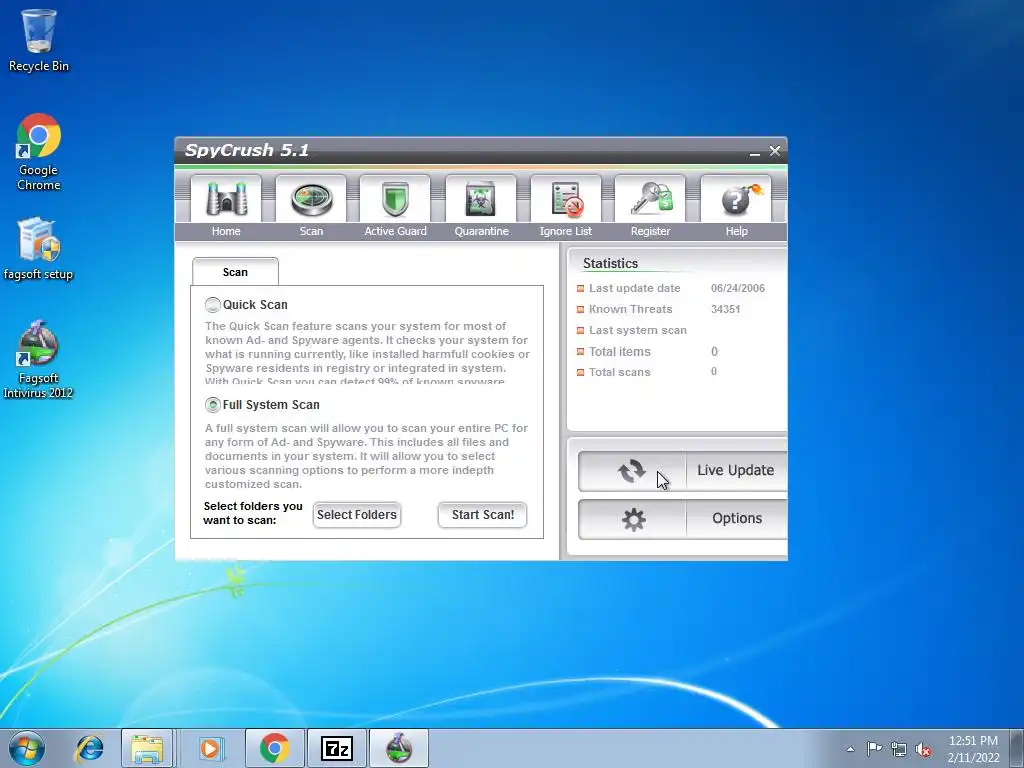
Task: Show hidden system tray icons
Action: click(x=850, y=749)
